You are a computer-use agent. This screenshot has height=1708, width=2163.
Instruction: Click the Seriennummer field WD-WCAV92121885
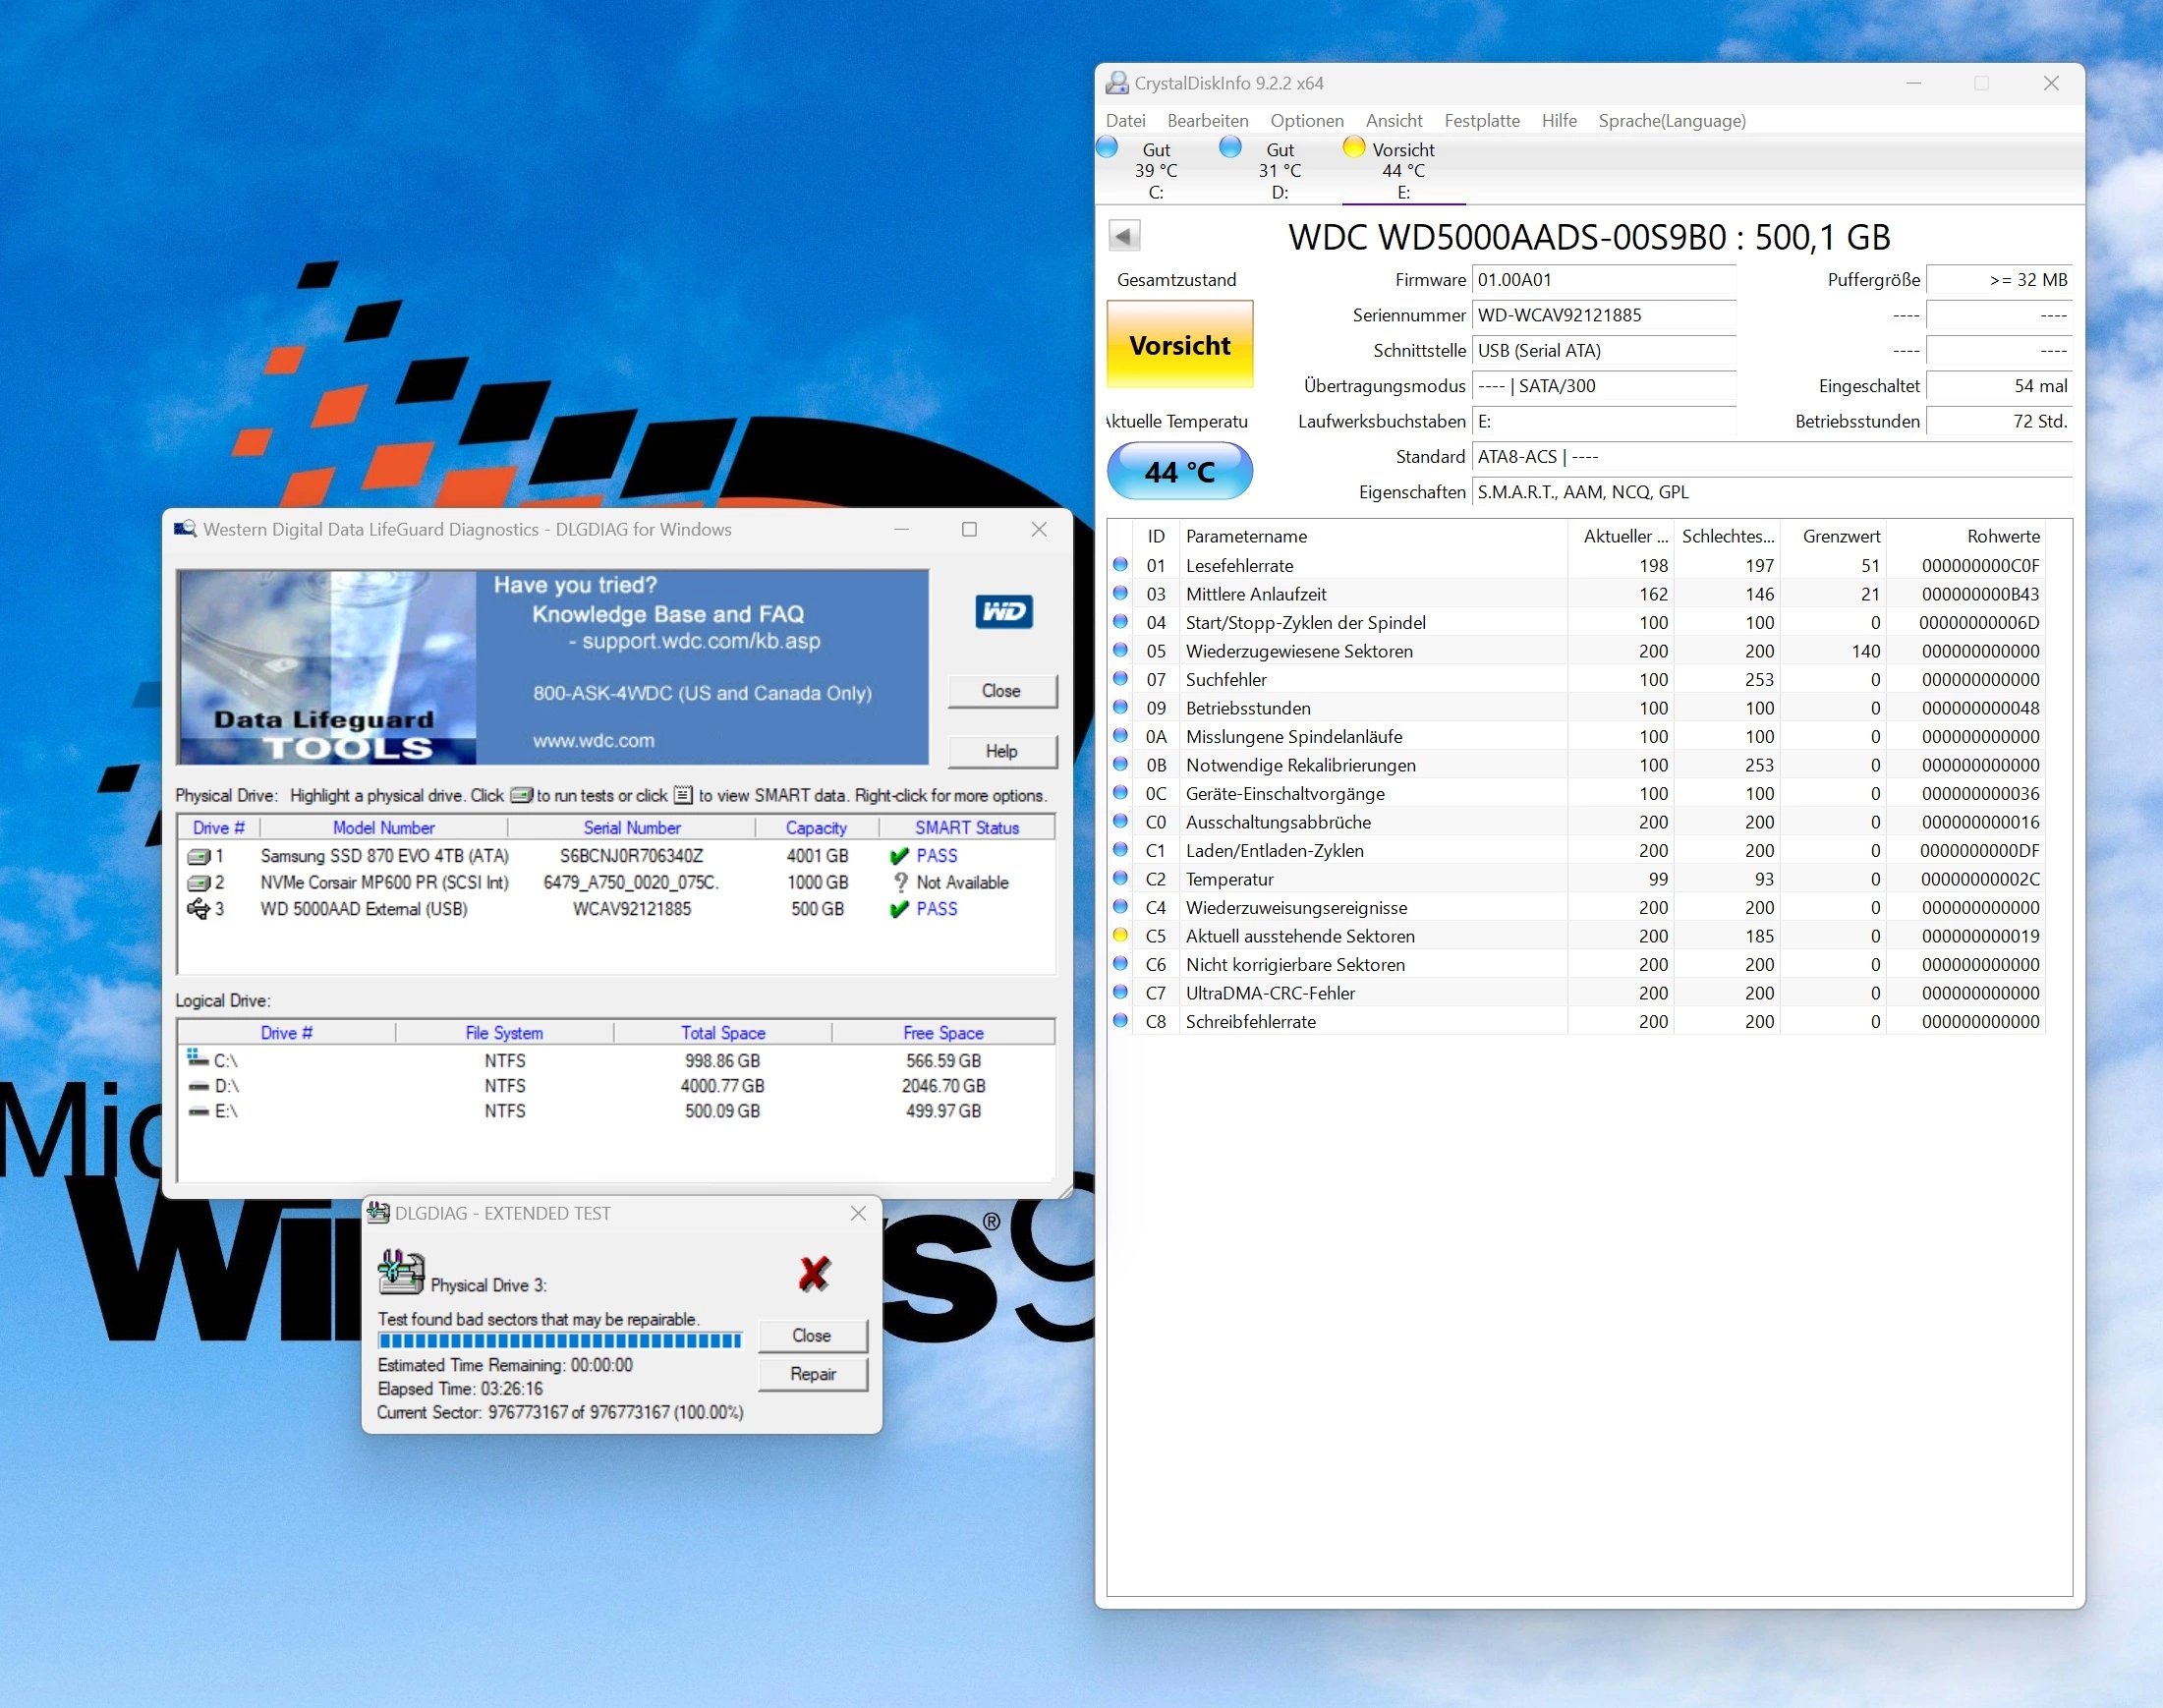pyautogui.click(x=1604, y=315)
